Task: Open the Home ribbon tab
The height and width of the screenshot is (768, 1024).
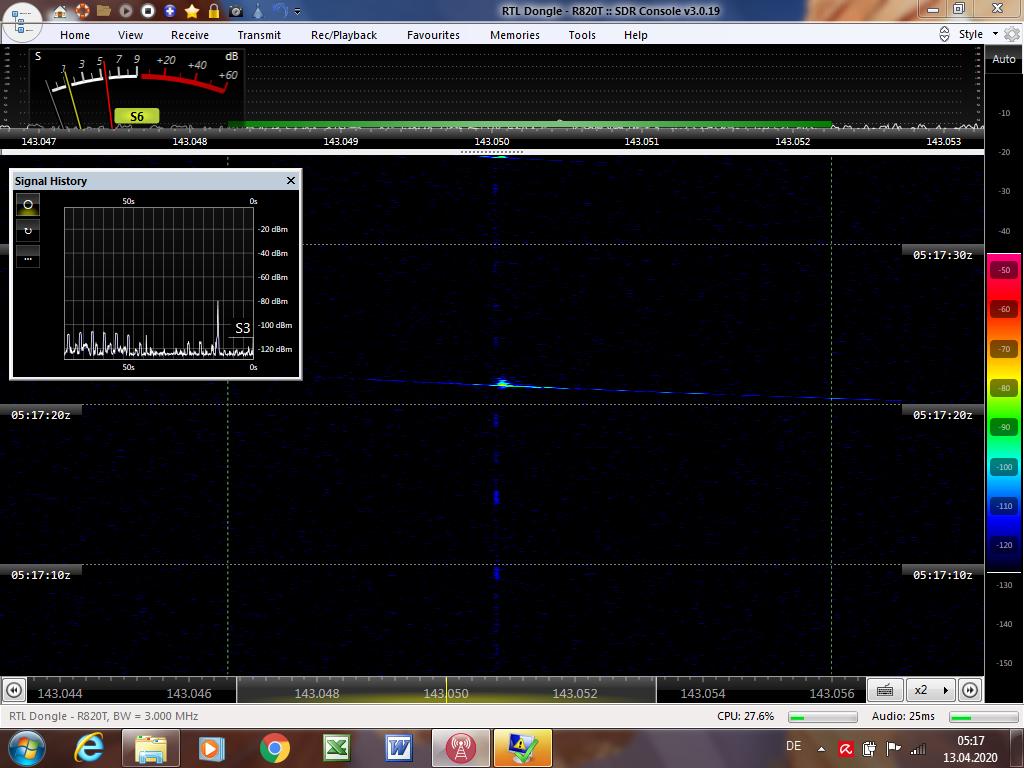Action: tap(75, 35)
